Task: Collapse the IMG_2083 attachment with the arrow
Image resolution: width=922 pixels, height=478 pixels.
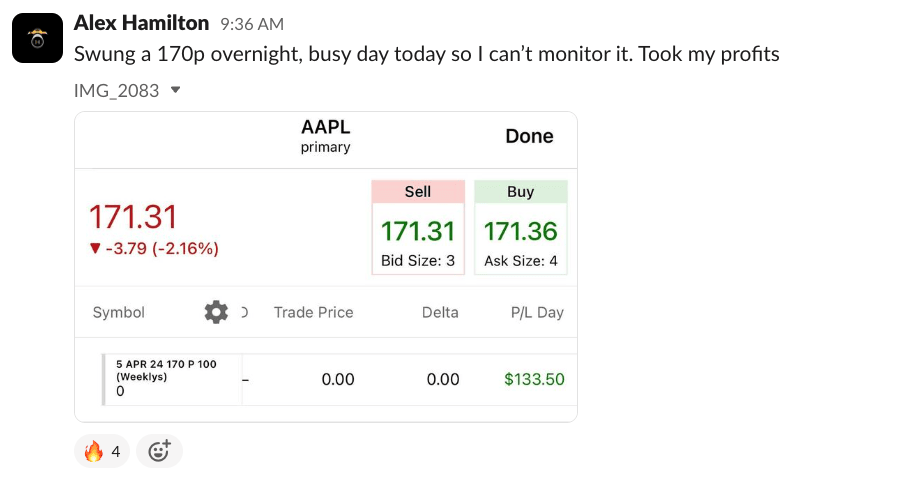Action: 176,90
